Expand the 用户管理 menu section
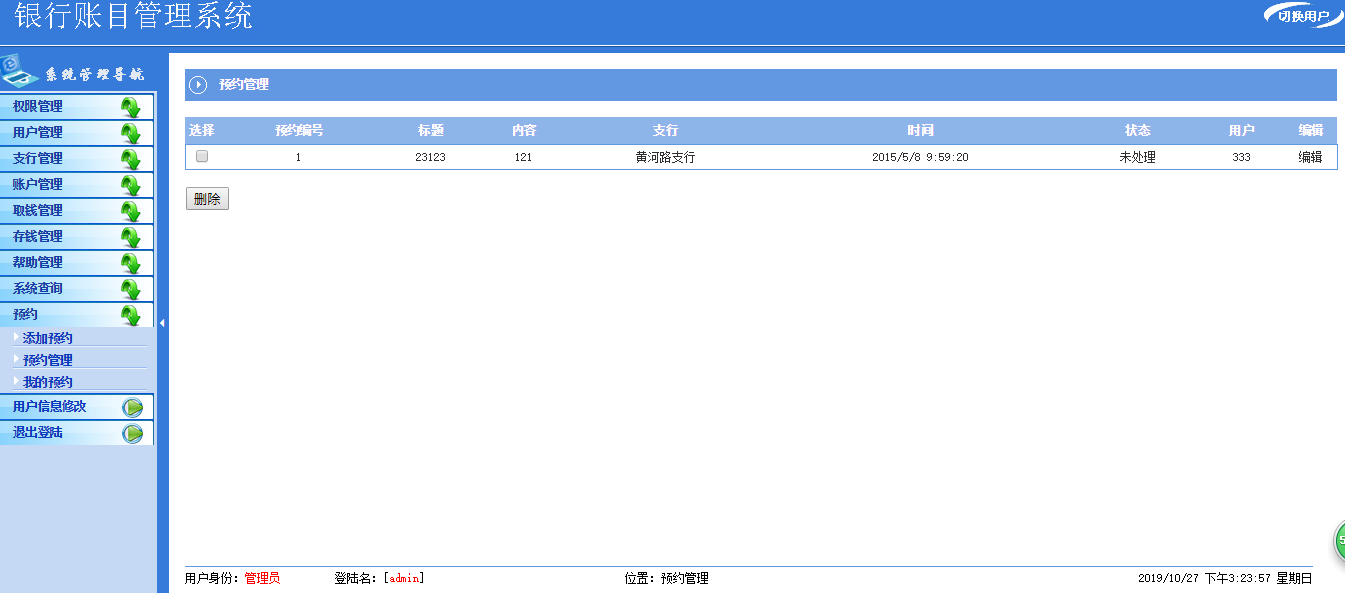The height and width of the screenshot is (593, 1345). [77, 132]
